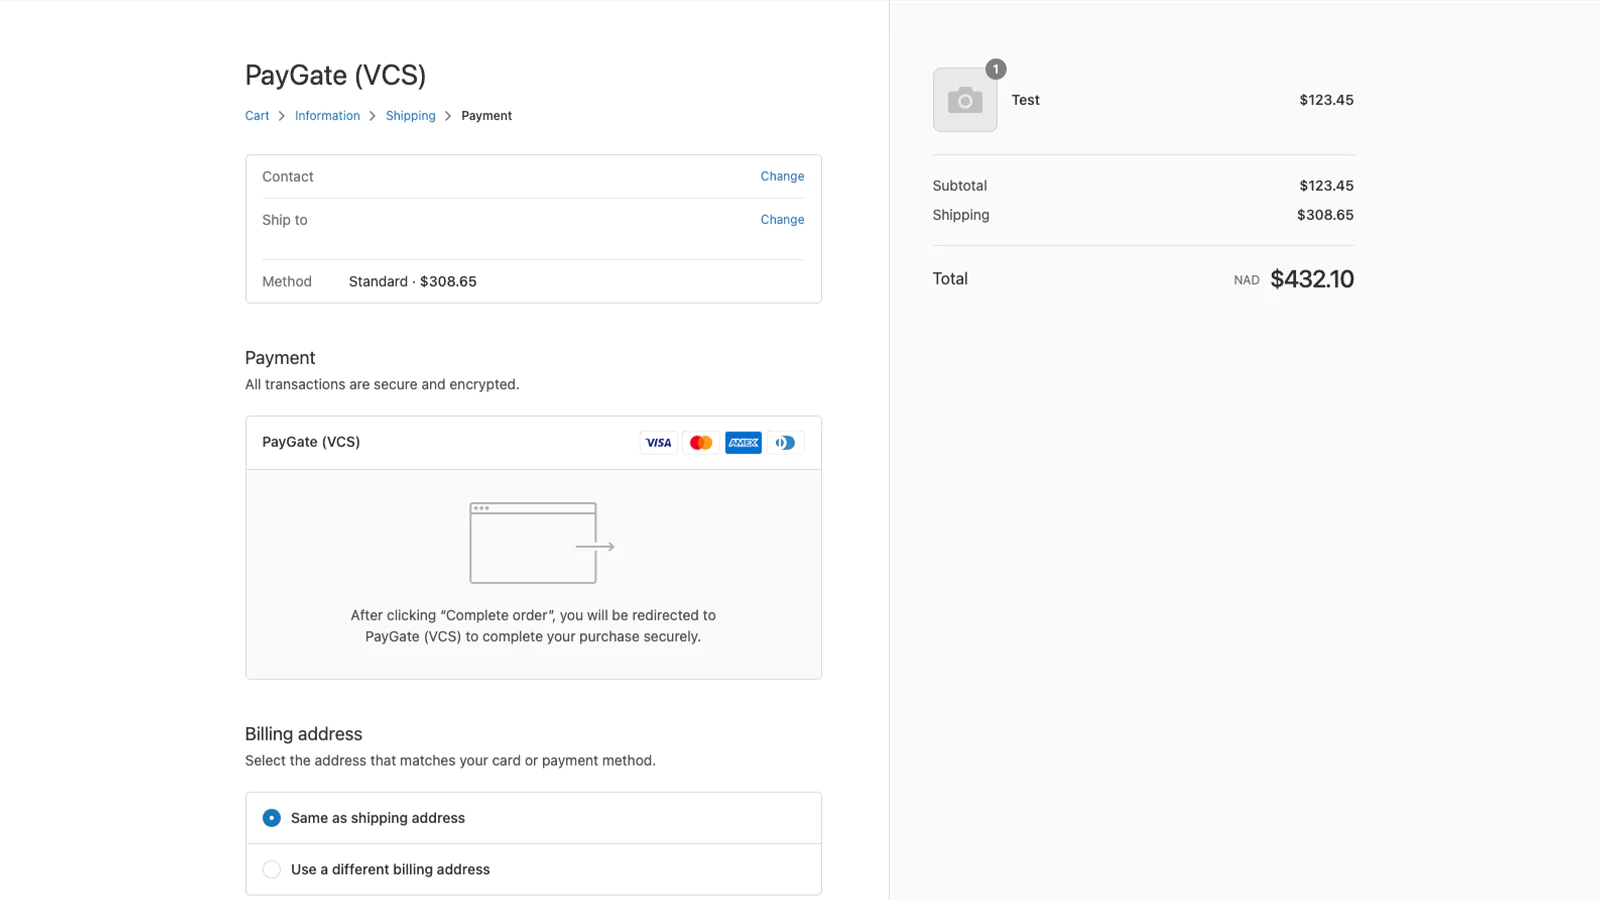Click the total price $432.10
Screen dimensions: 1600x900
click(x=1312, y=279)
